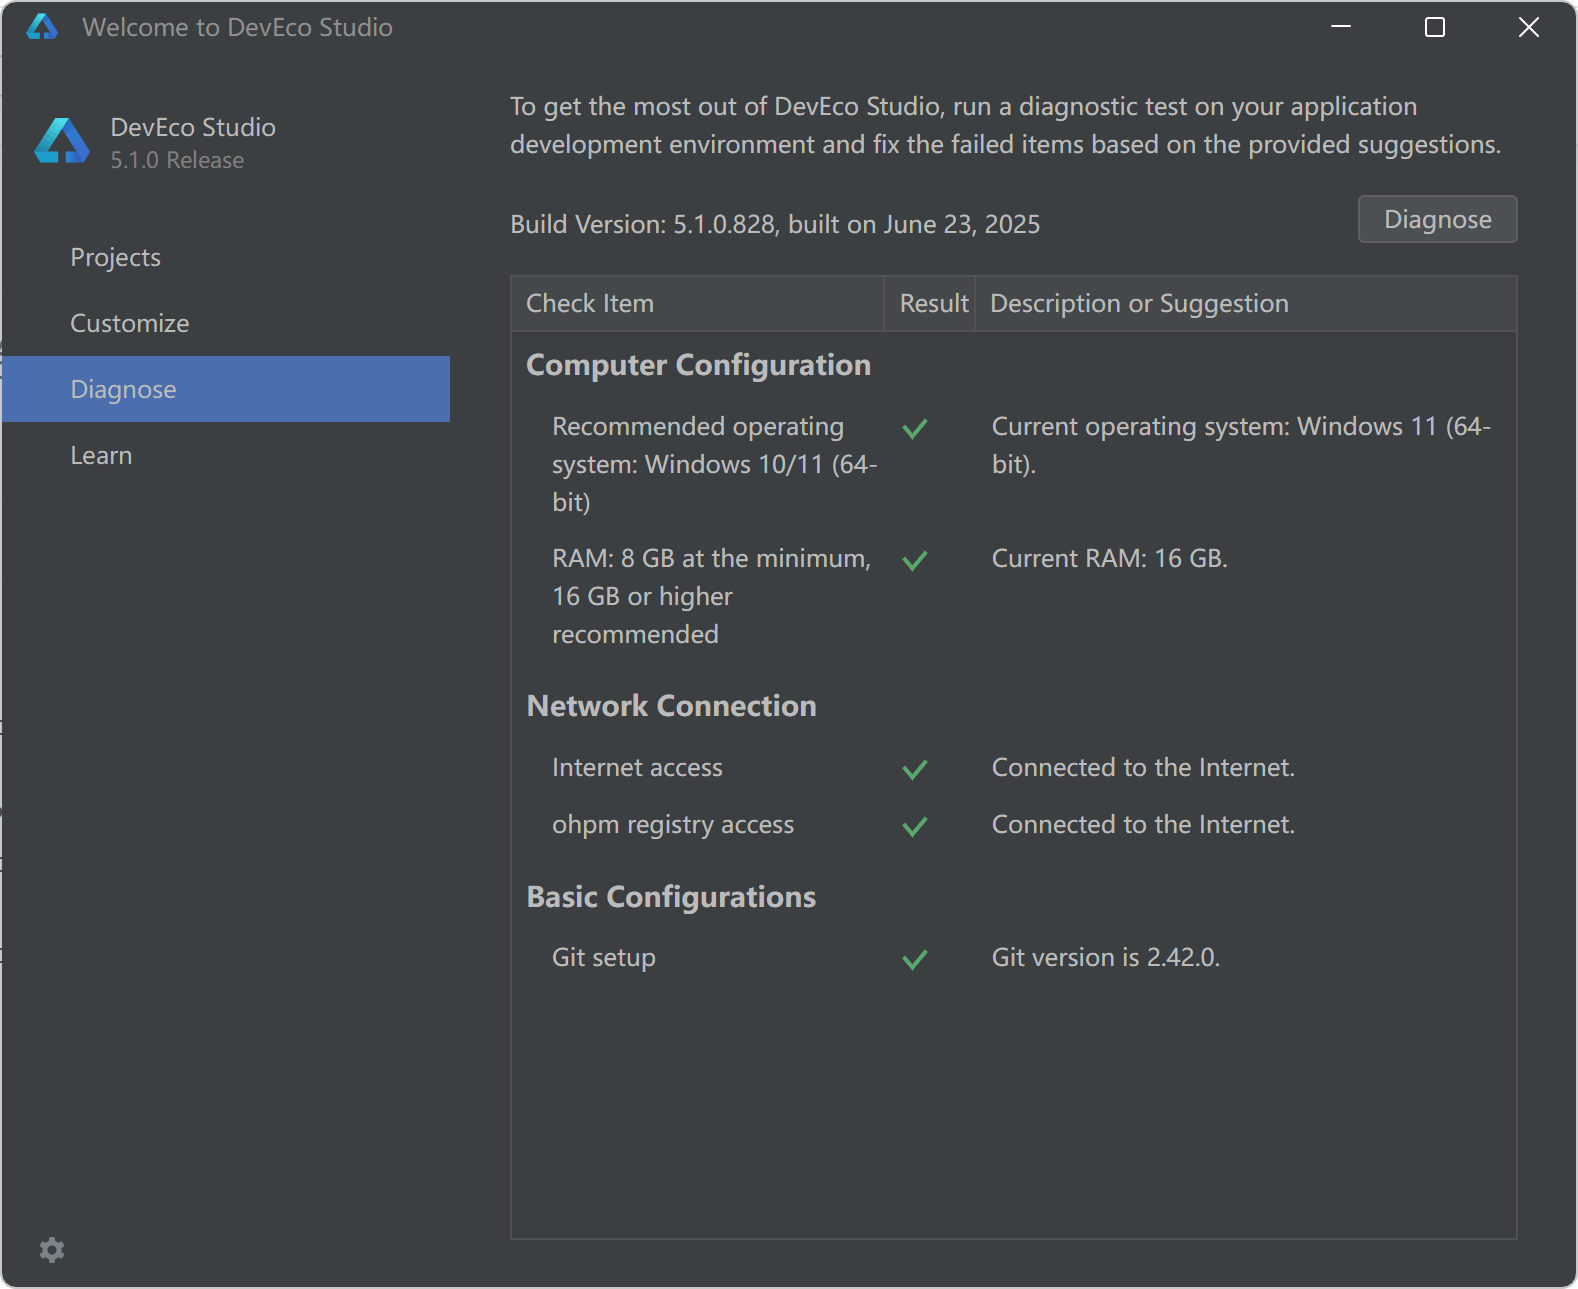Click ohpm registry 'Connected to the Internet.'
This screenshot has width=1578, height=1289.
coord(1143,825)
